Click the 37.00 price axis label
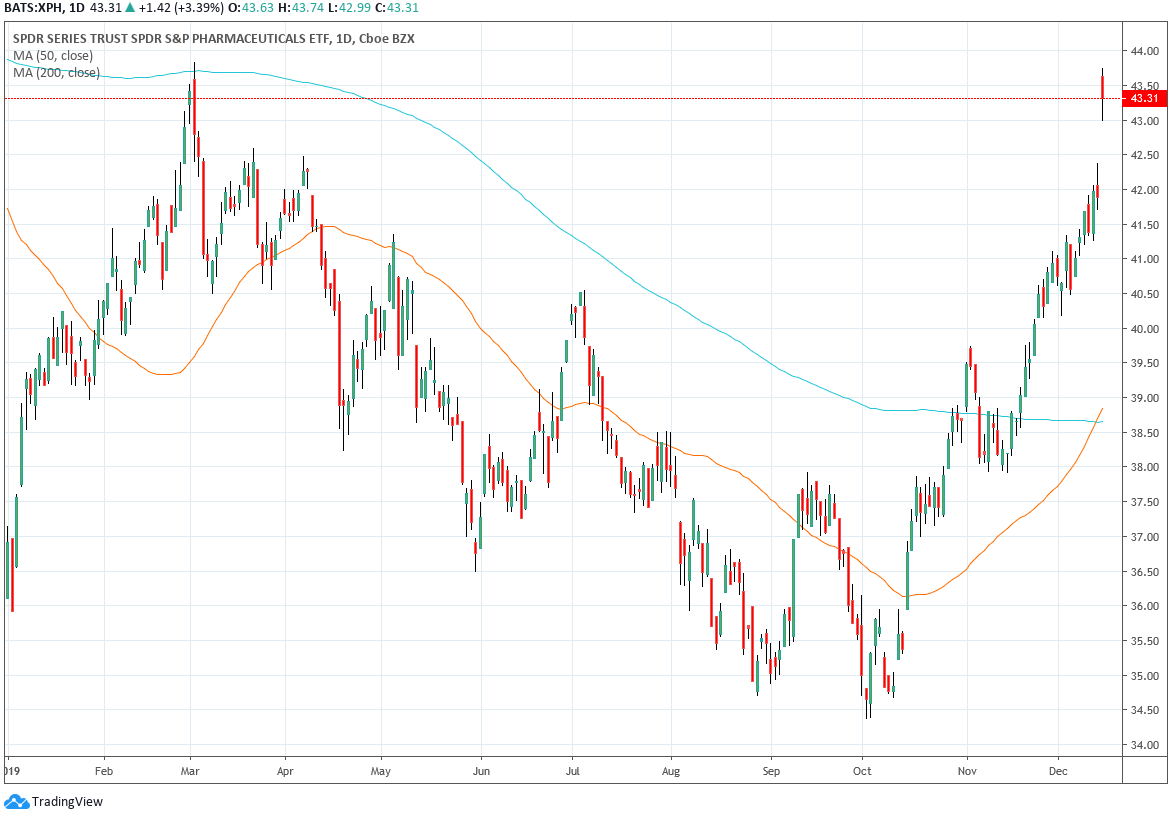Image resolution: width=1173 pixels, height=817 pixels. tap(1145, 537)
